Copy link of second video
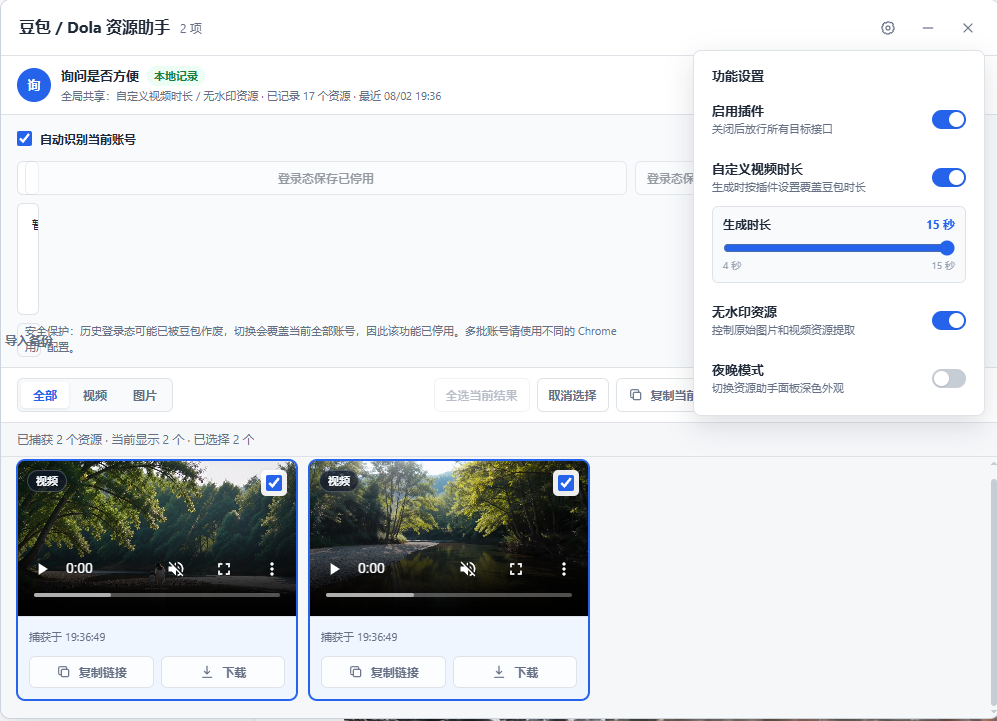The image size is (997, 721). pyautogui.click(x=383, y=672)
